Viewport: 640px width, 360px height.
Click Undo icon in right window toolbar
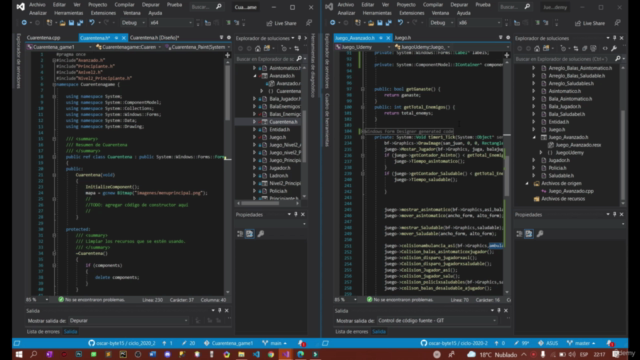coord(400,23)
